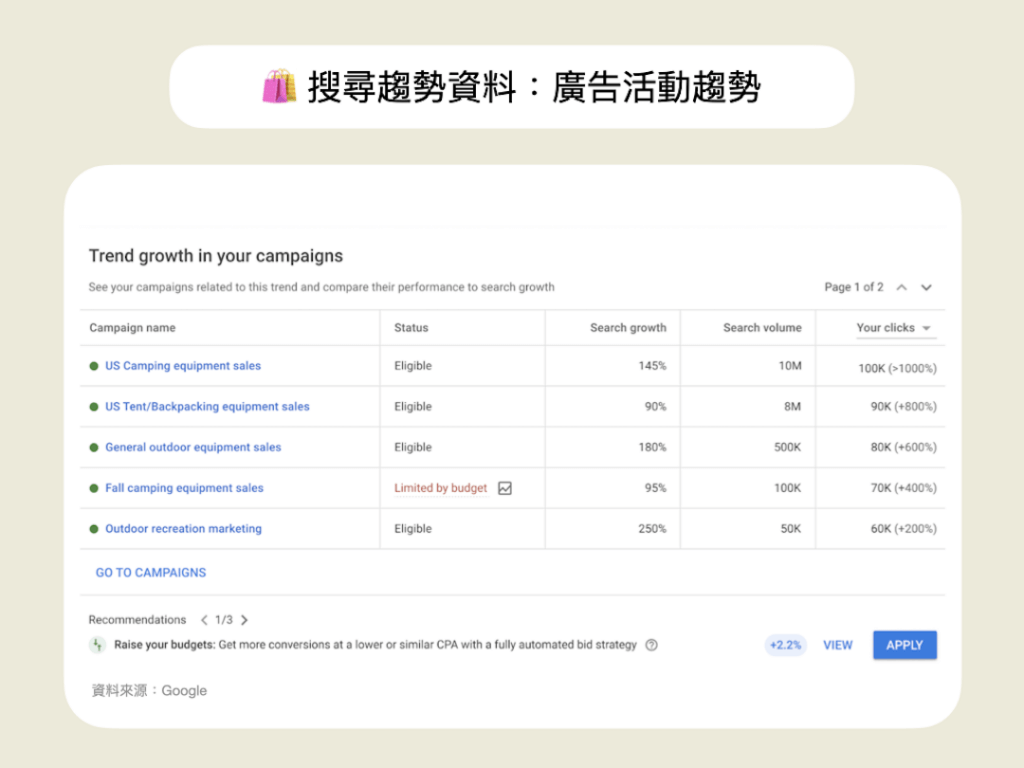This screenshot has height=768, width=1024.
Task: Click VIEW on the Raise your budgets recommendation
Action: click(838, 645)
